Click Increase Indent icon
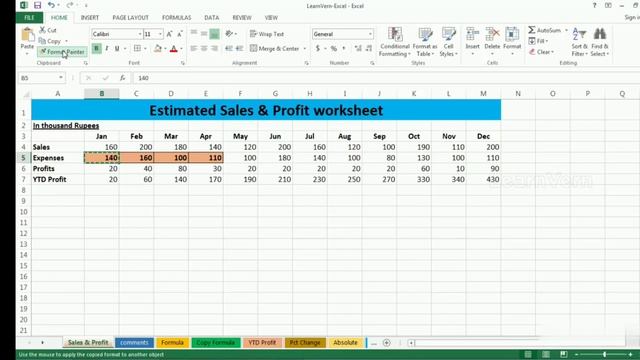 tap(240, 49)
